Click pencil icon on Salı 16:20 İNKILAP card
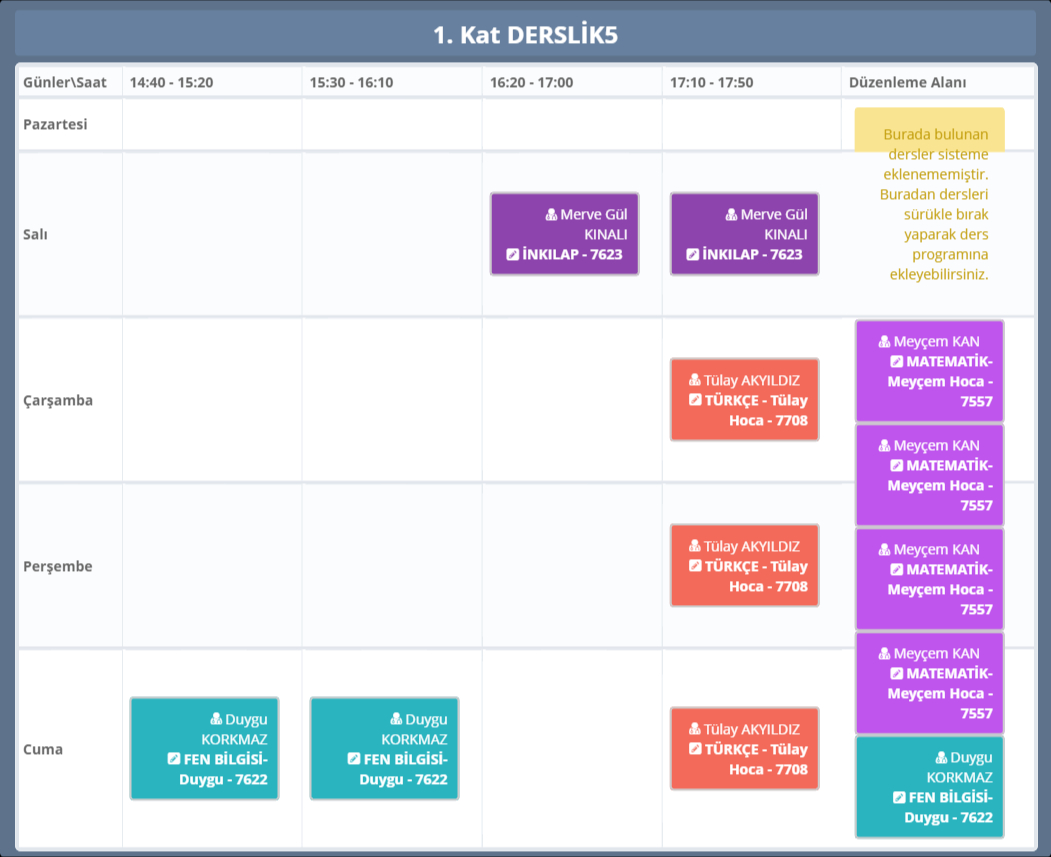 [x=513, y=254]
